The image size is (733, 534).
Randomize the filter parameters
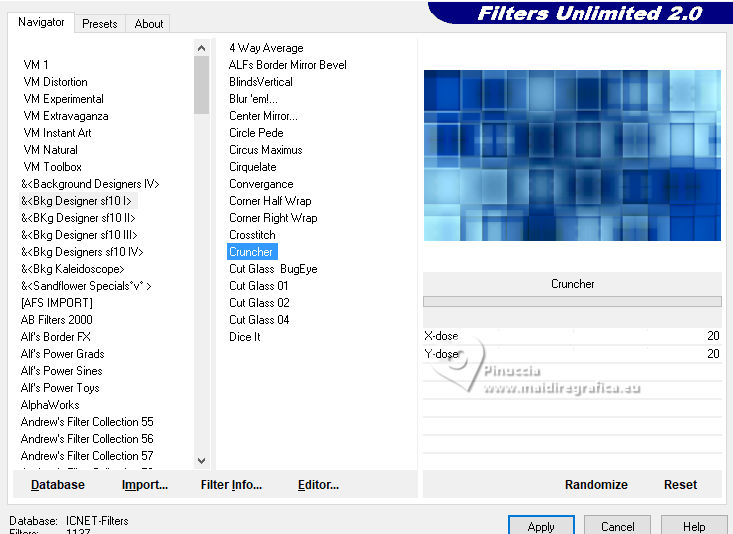596,484
